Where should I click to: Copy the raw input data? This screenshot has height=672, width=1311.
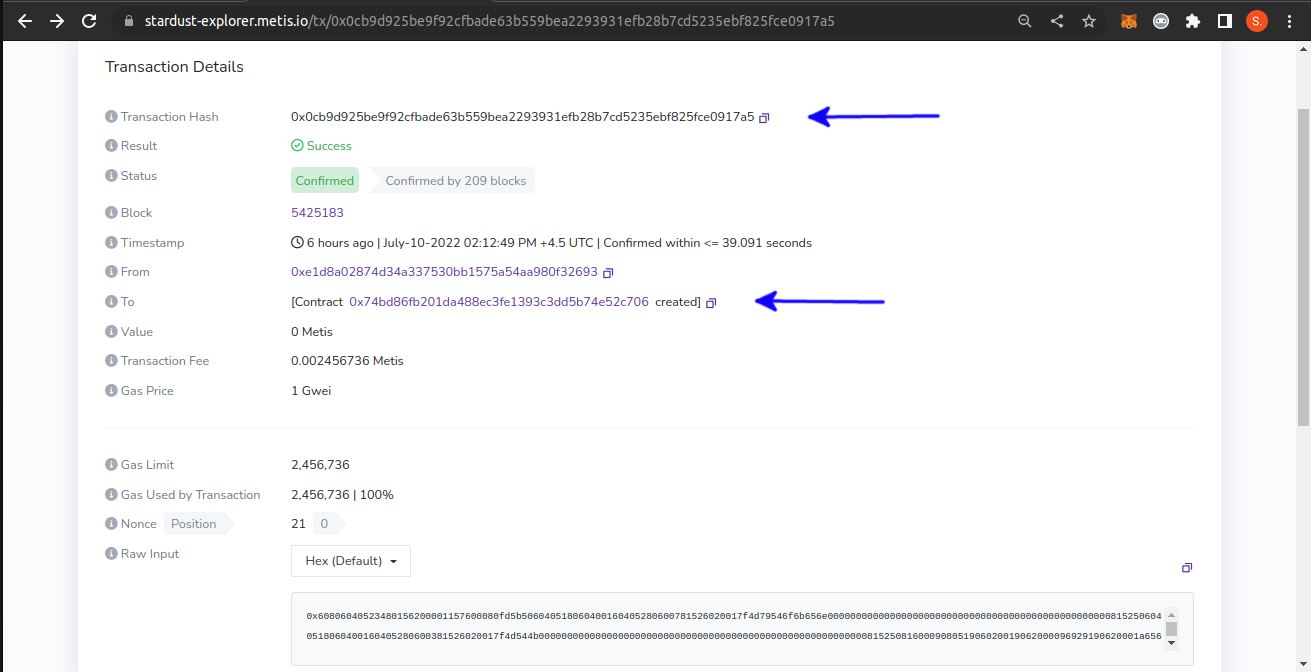pos(1186,568)
